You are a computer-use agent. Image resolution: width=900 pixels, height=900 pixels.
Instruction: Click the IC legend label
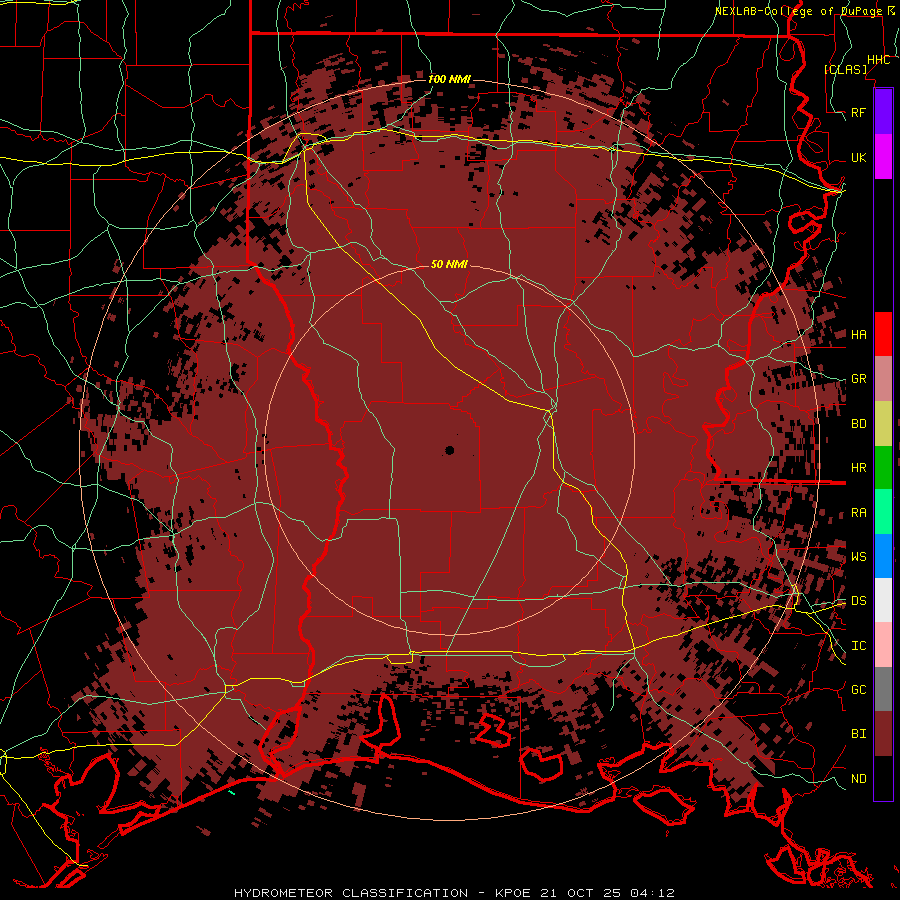click(859, 646)
